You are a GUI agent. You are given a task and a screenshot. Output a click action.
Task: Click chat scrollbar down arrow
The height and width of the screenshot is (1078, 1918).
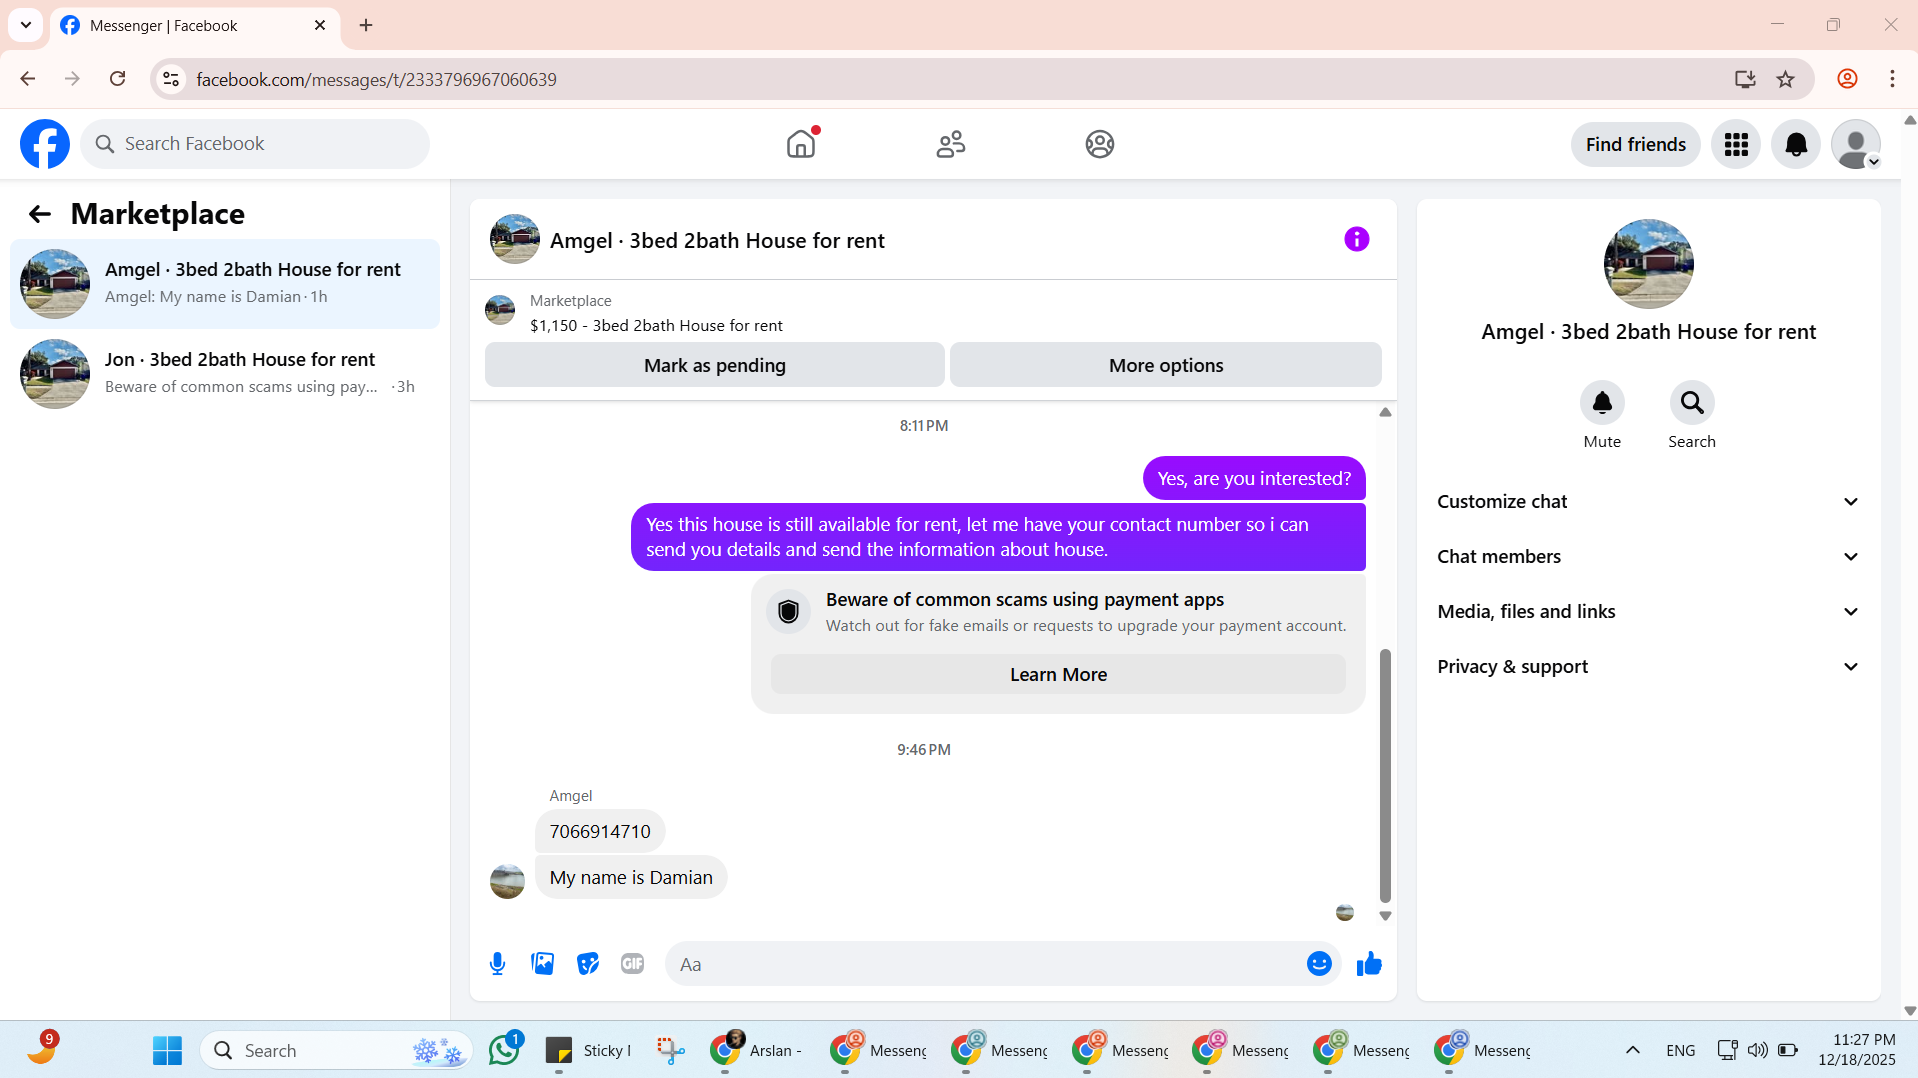click(x=1385, y=916)
